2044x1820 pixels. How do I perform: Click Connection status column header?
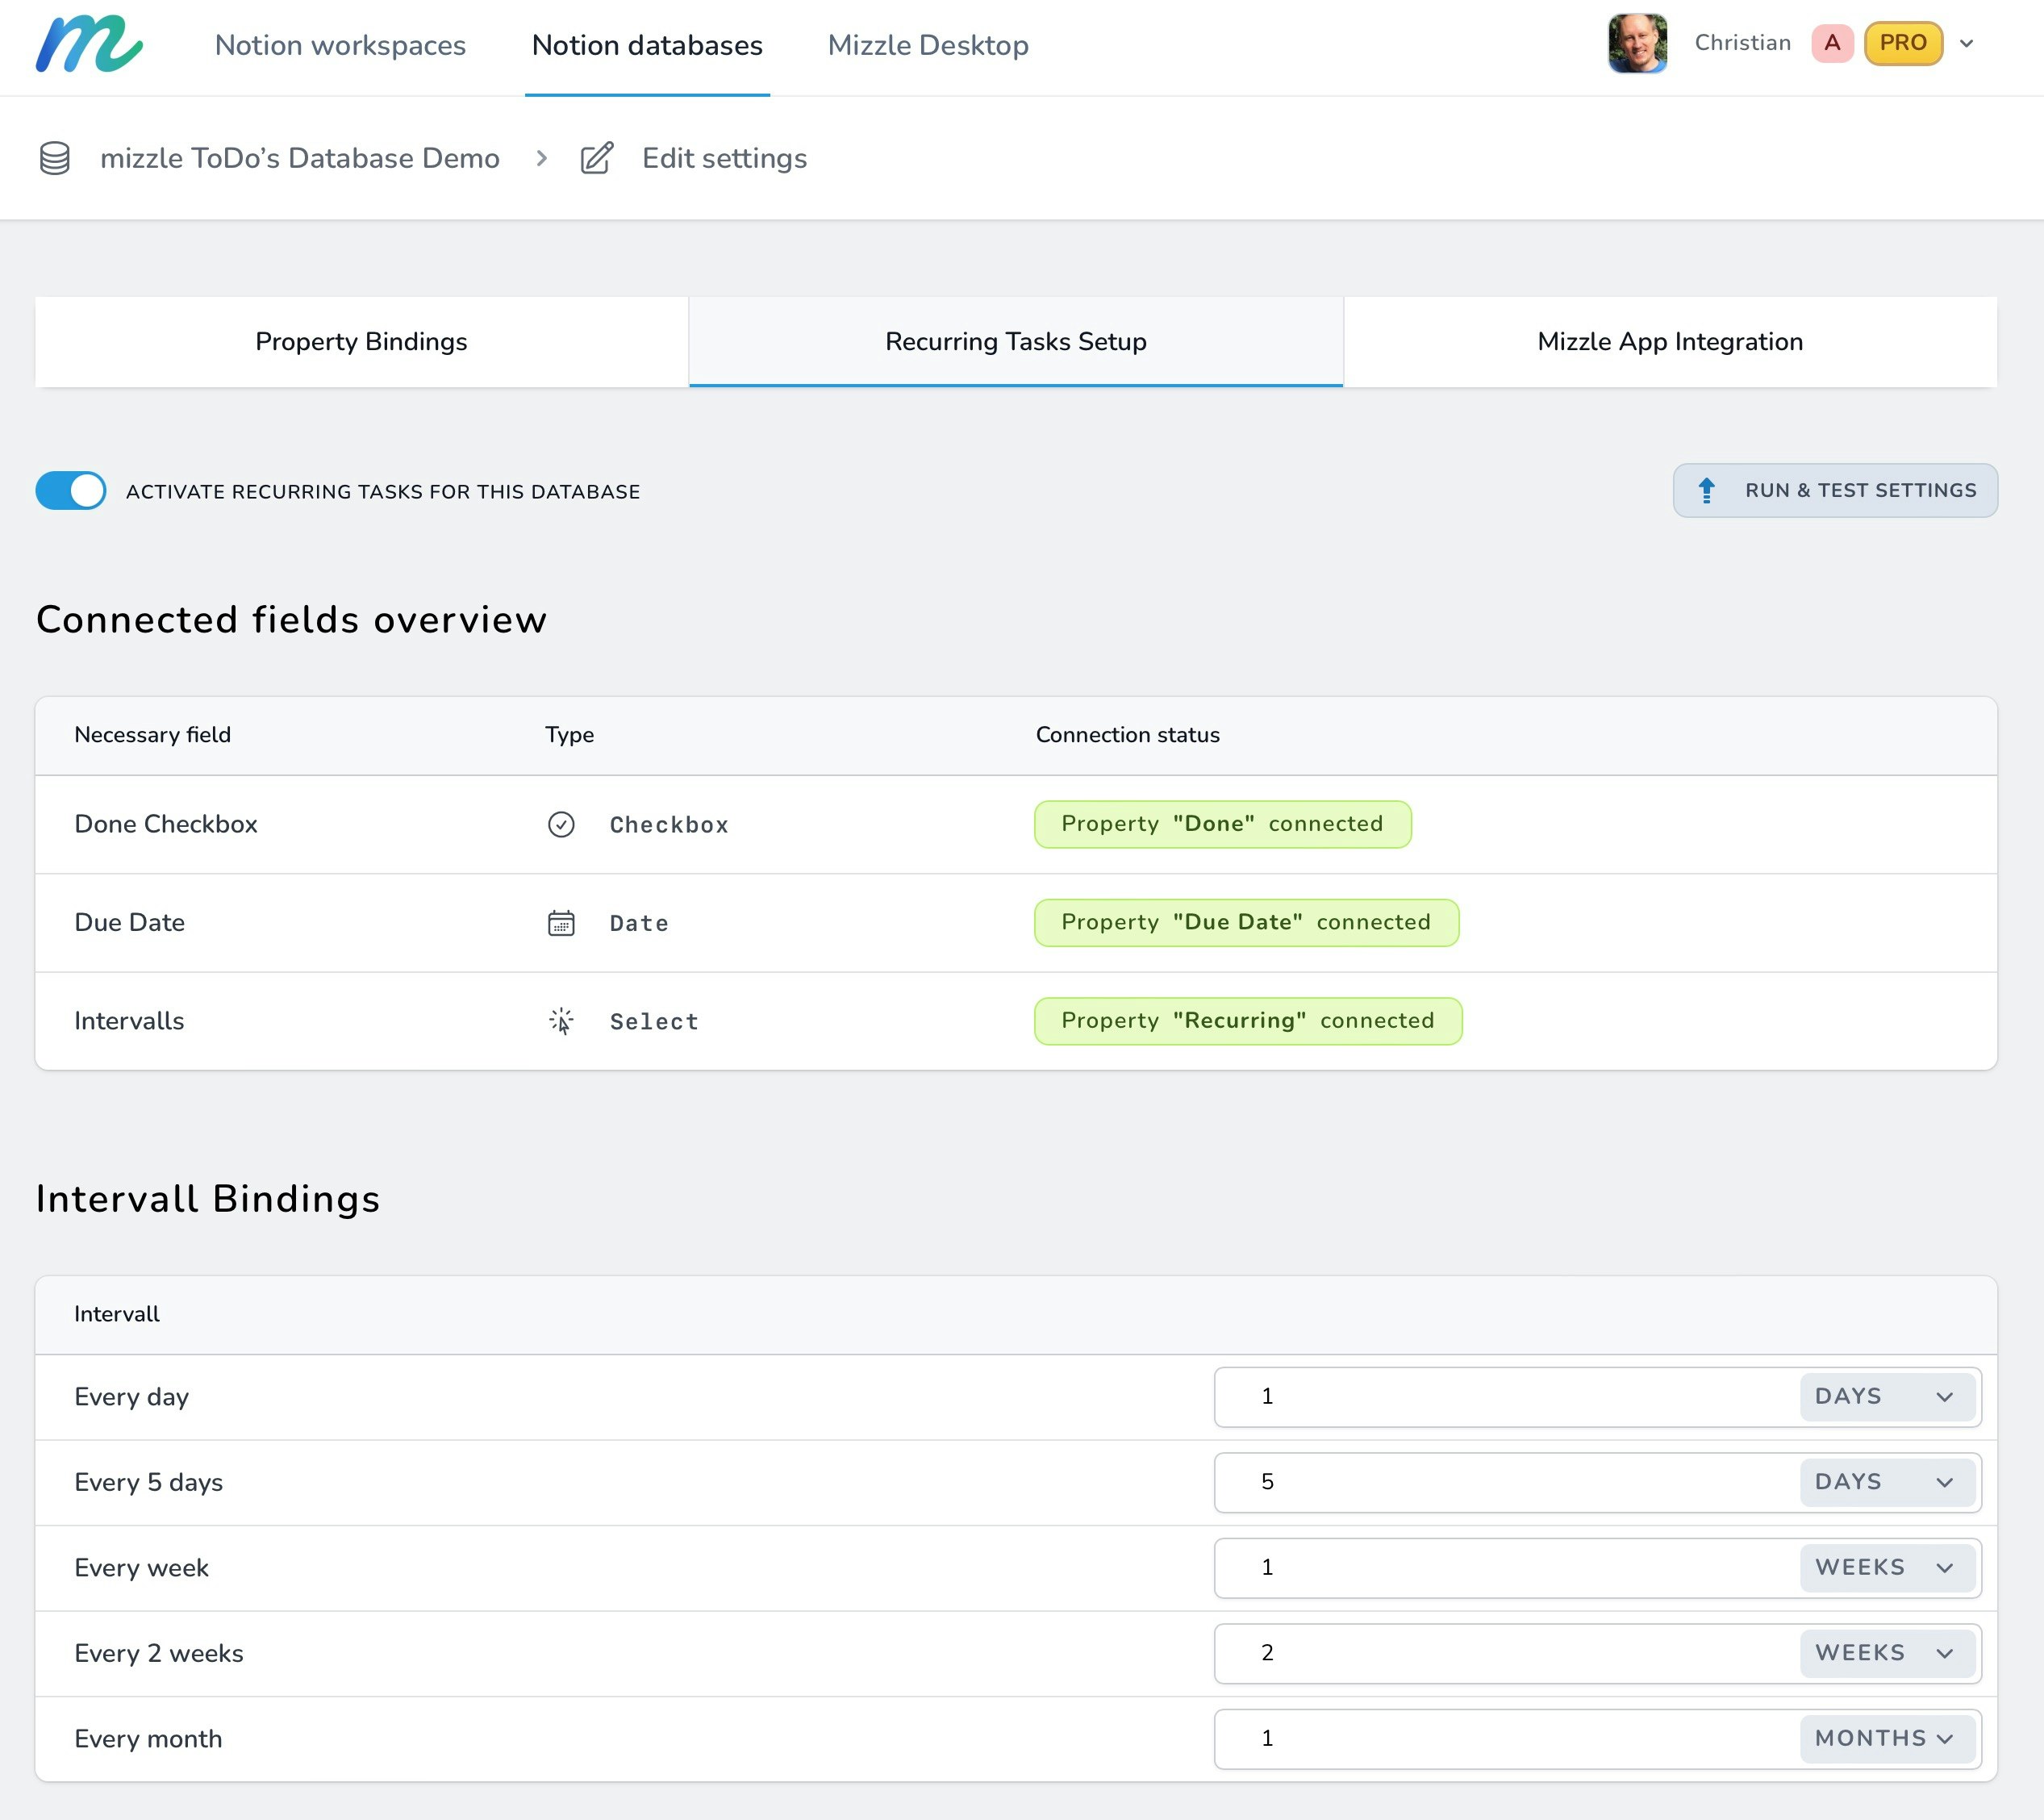(x=1127, y=735)
